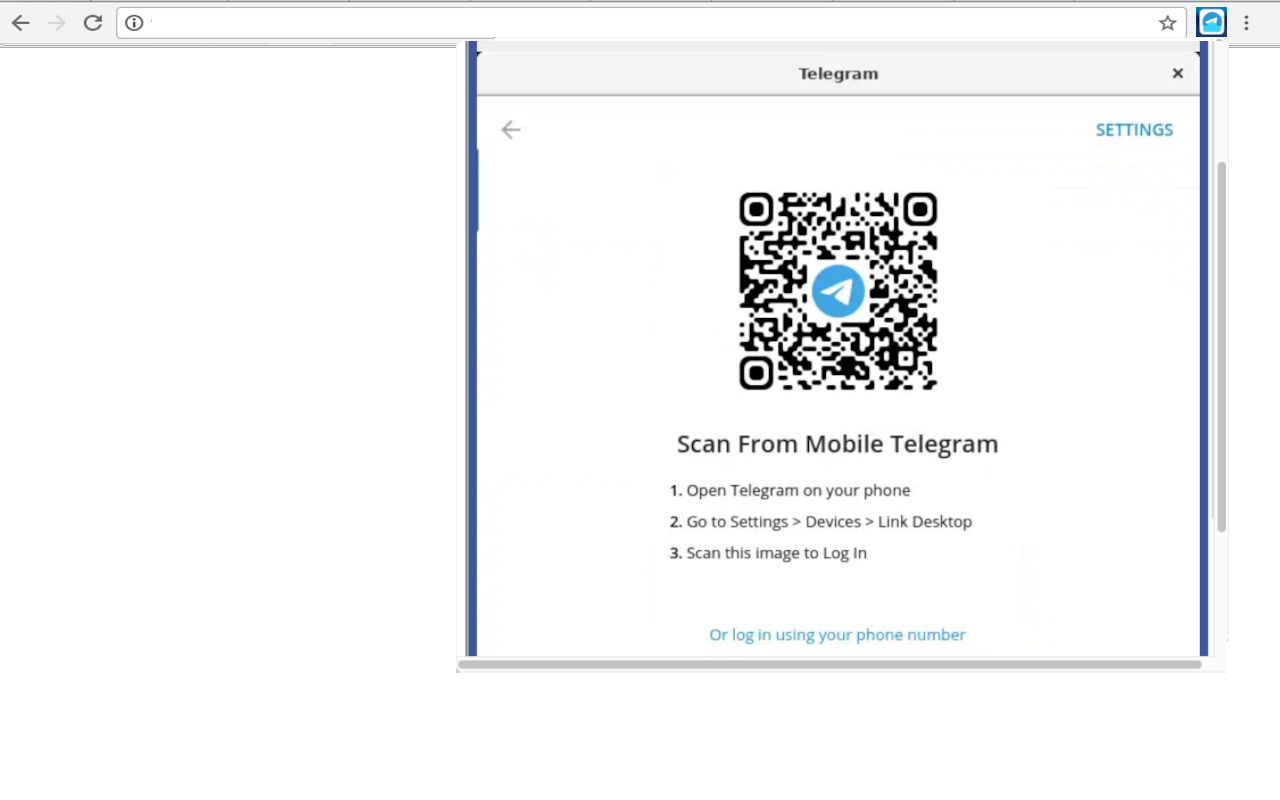Go back using the popup's left arrow

pyautogui.click(x=511, y=129)
